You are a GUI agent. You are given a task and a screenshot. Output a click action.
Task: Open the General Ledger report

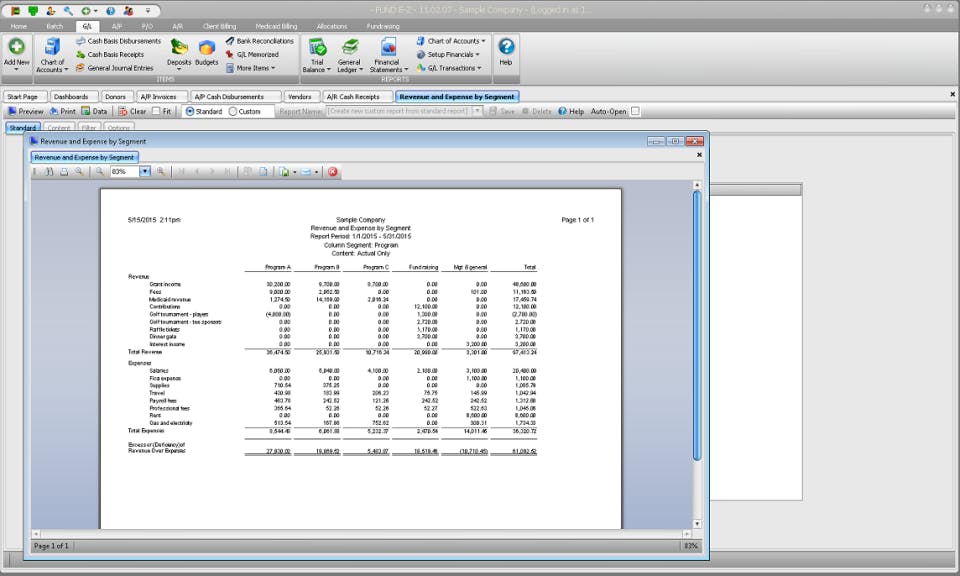[350, 55]
